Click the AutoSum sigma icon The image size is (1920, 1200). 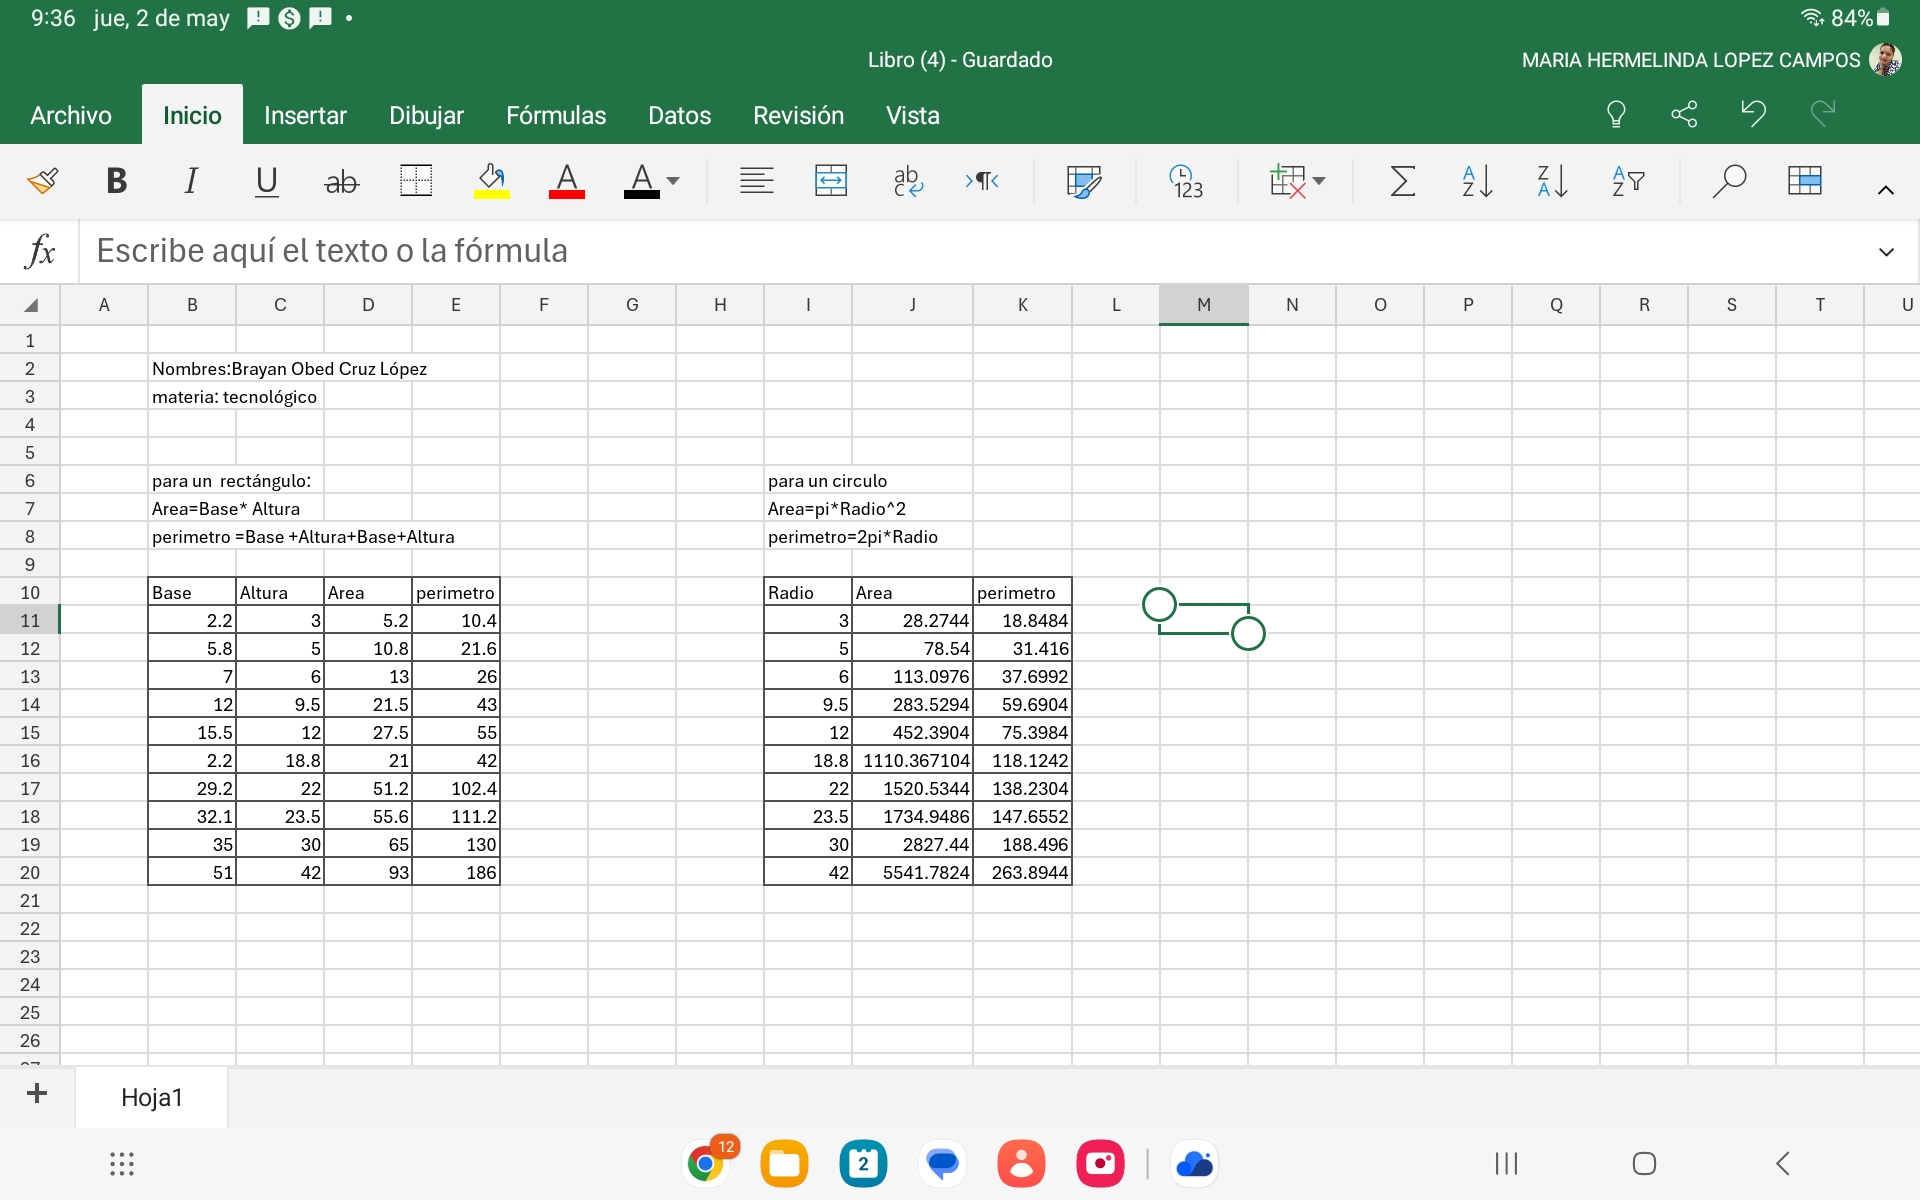pos(1402,181)
